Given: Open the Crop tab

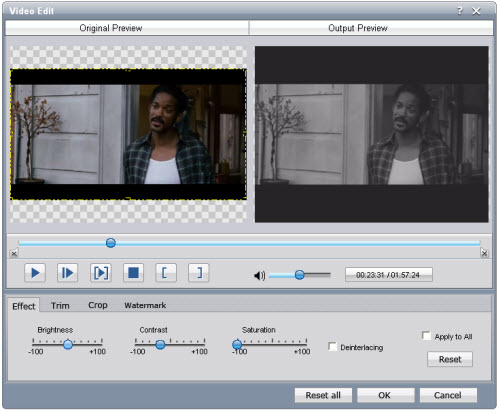Looking at the screenshot, I should click(98, 305).
